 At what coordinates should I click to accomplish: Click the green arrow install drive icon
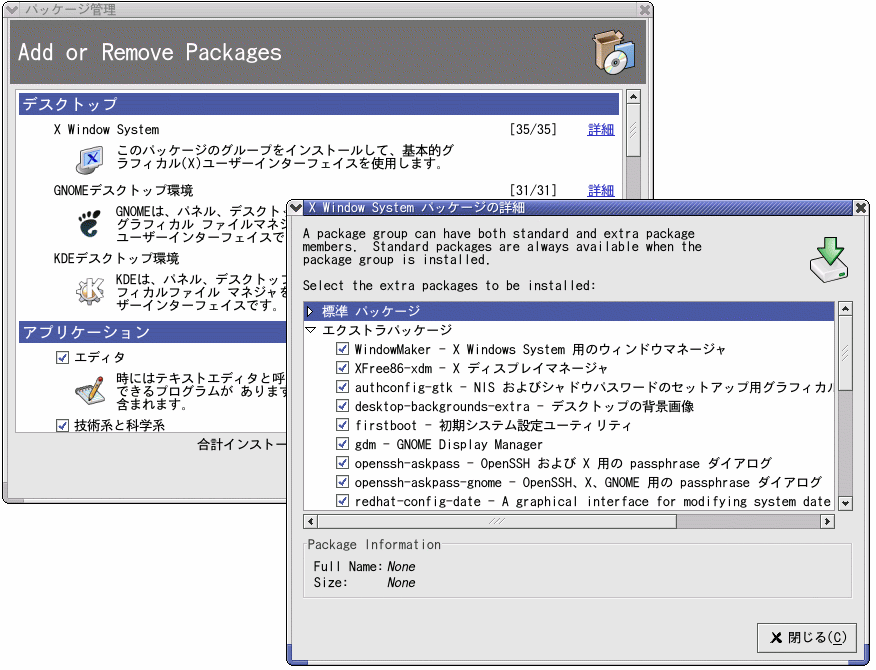(830, 259)
